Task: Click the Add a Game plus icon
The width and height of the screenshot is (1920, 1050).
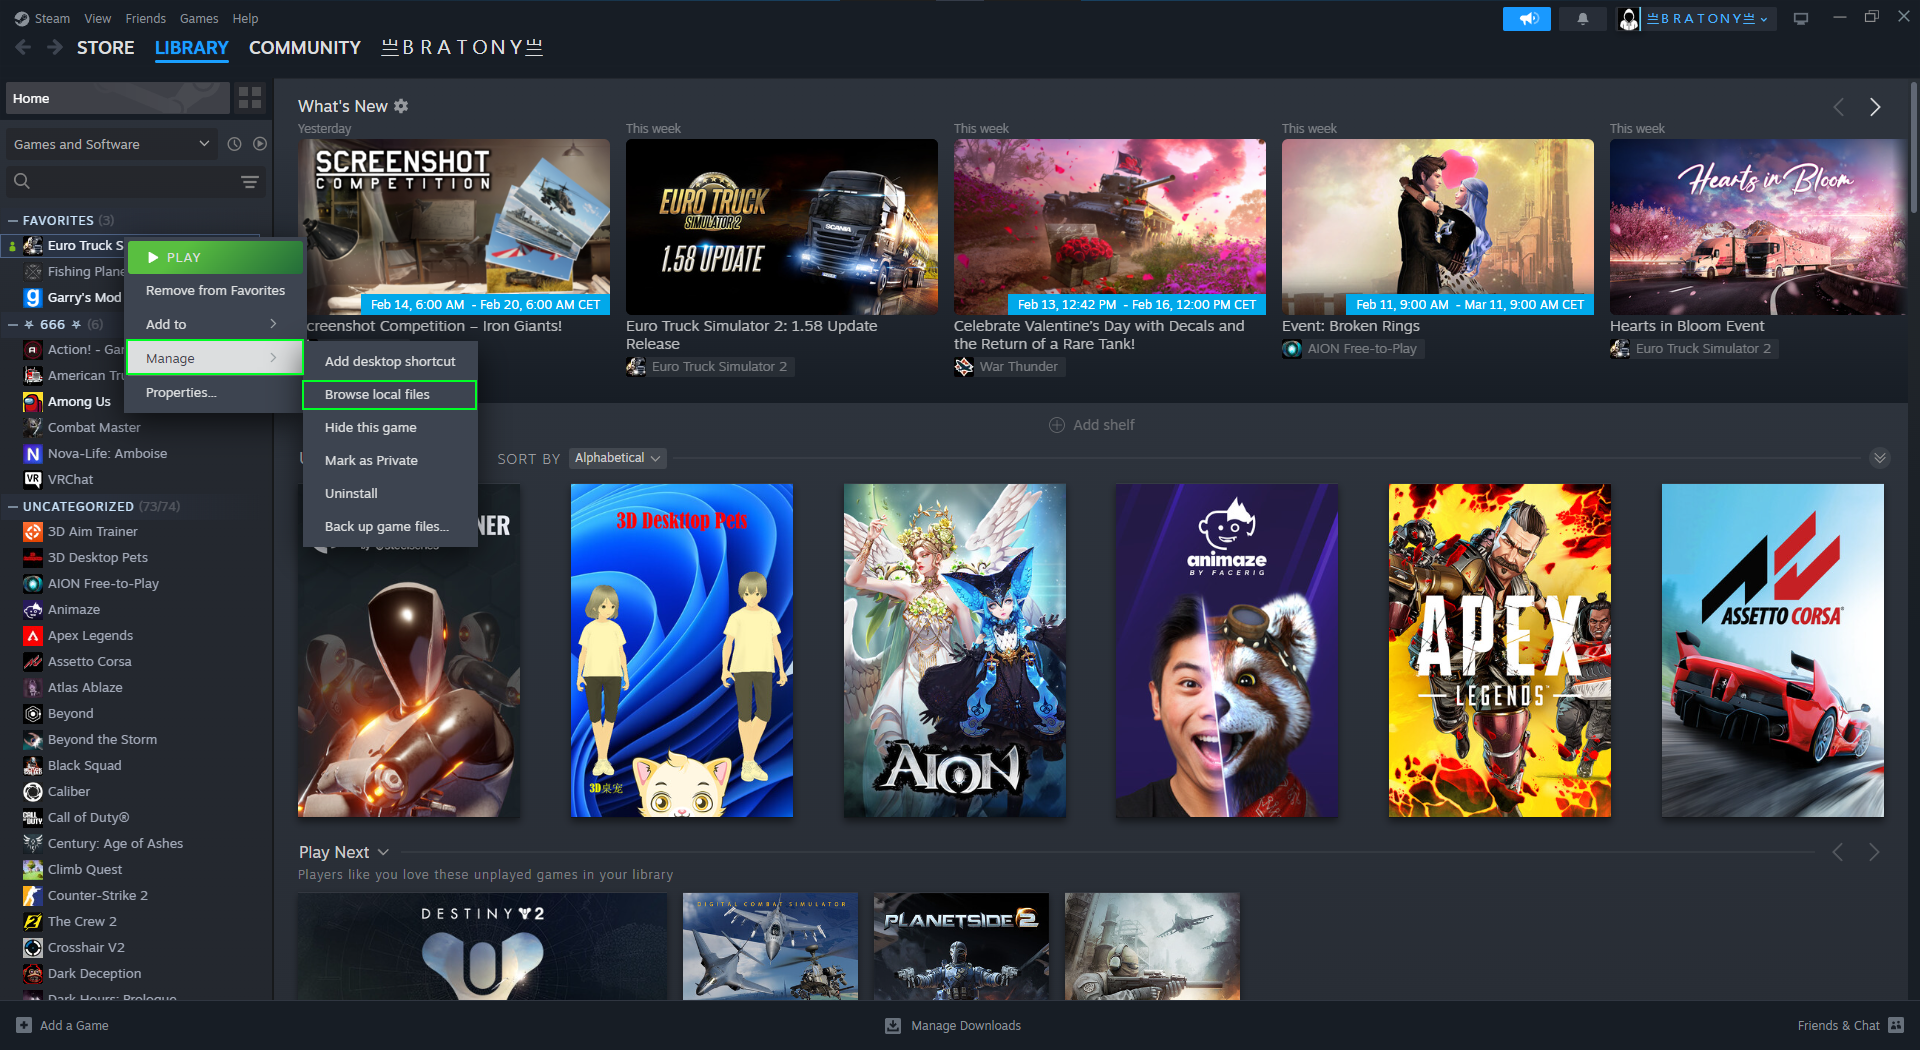Action: tap(24, 1025)
